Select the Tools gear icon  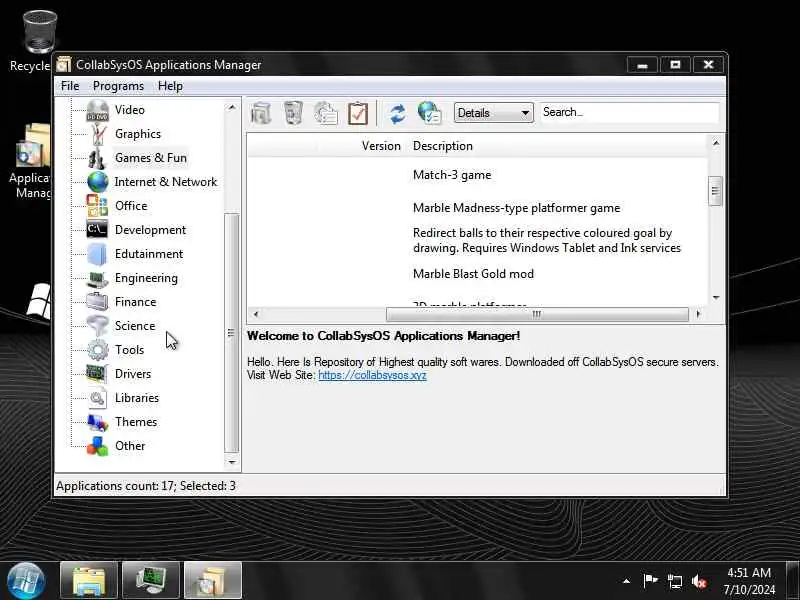pyautogui.click(x=97, y=350)
